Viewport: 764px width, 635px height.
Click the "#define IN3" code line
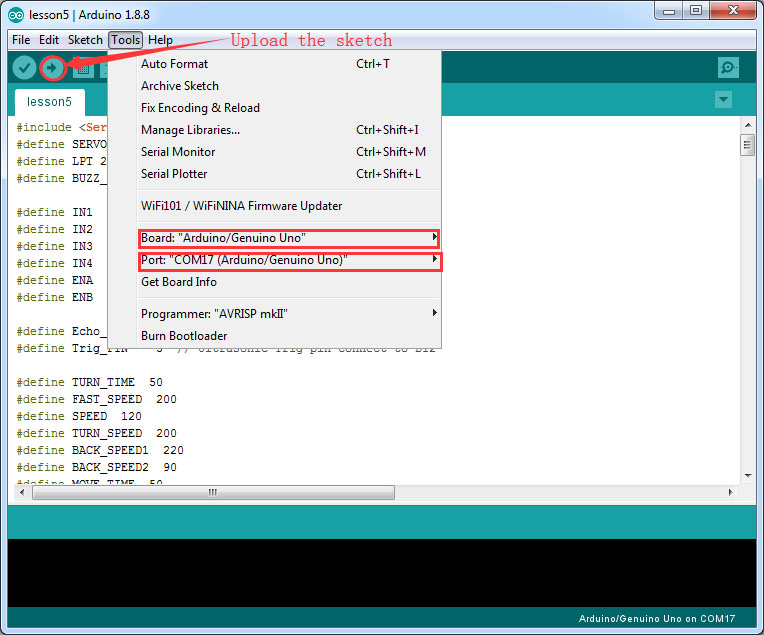55,246
